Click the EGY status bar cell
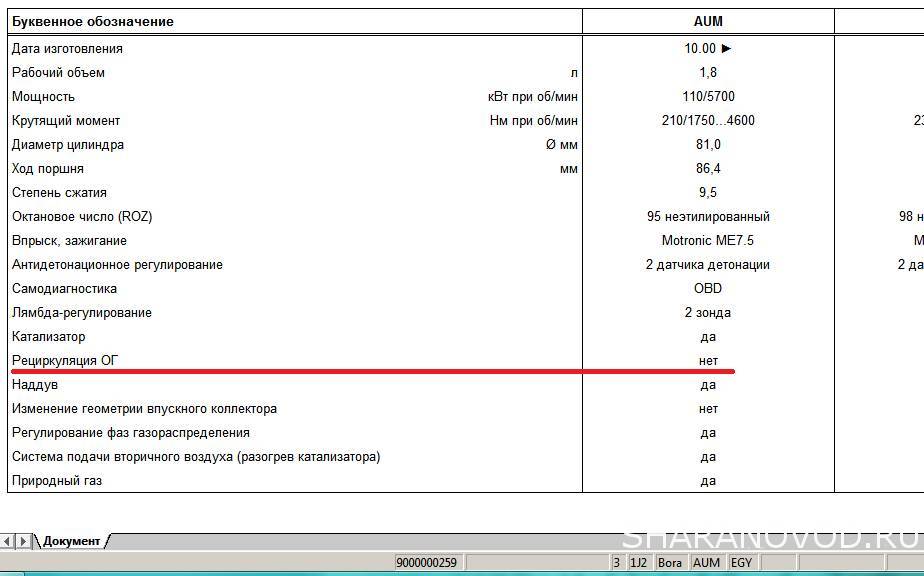The width and height of the screenshot is (924, 576). [x=741, y=563]
